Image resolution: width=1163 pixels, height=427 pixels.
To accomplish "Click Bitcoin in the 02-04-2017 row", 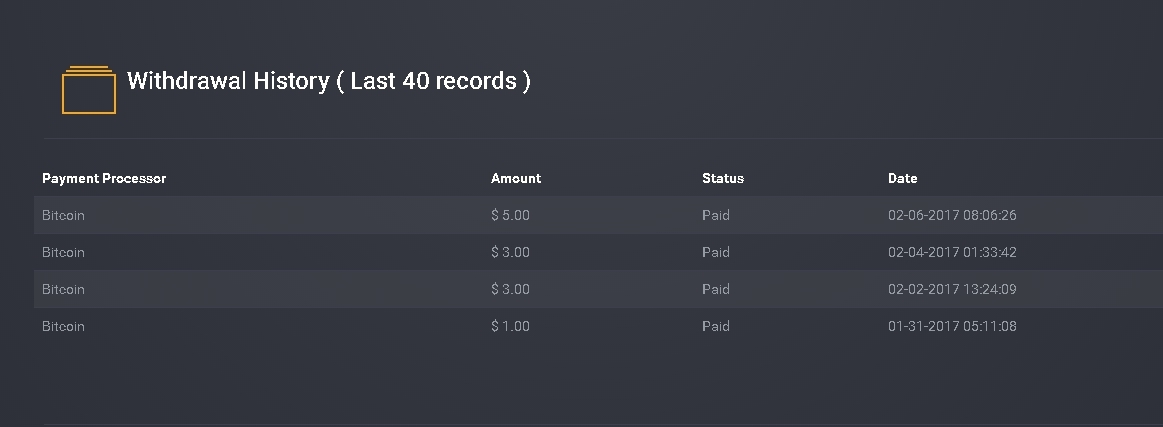I will (x=63, y=252).
